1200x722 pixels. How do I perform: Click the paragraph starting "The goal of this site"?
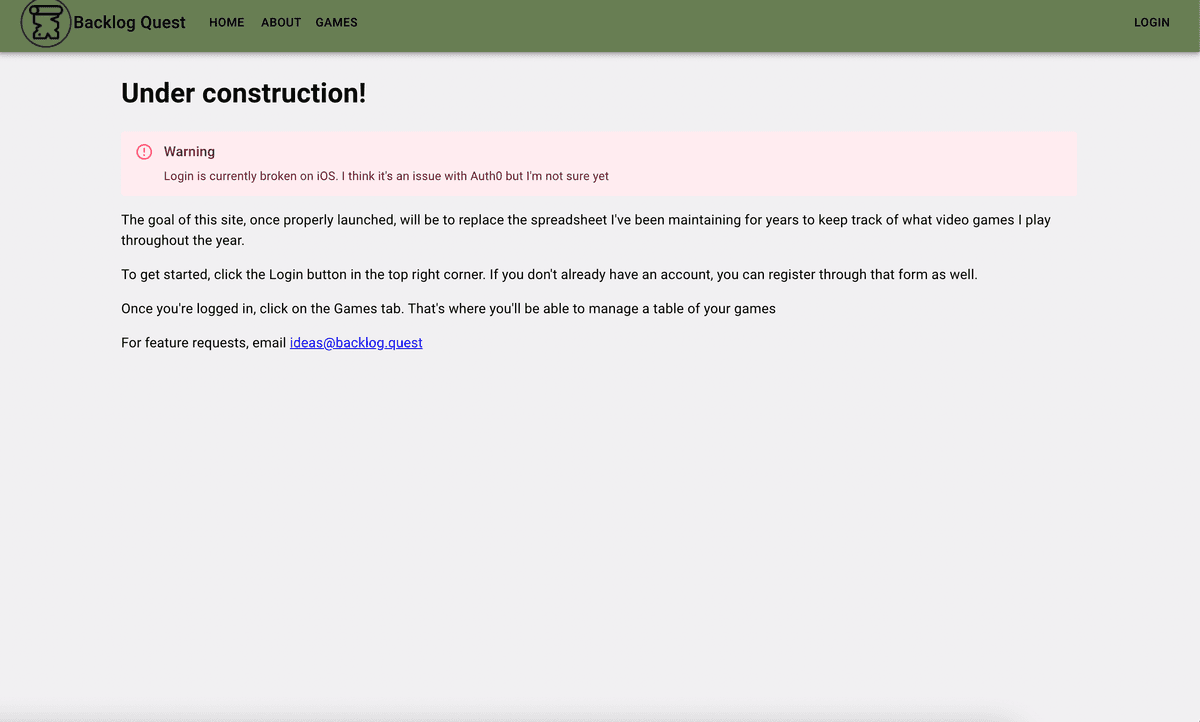(x=585, y=220)
